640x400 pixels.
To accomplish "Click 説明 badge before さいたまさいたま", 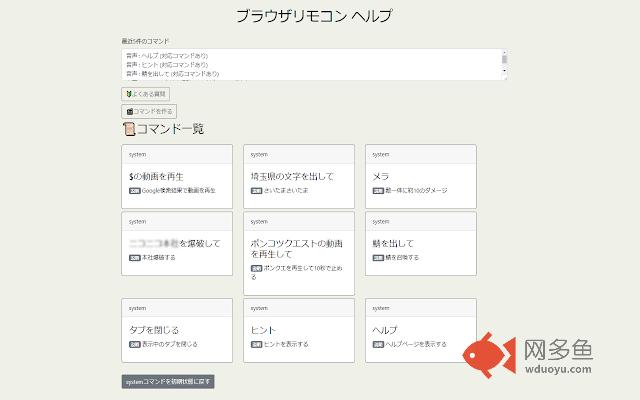I will pos(256,191).
